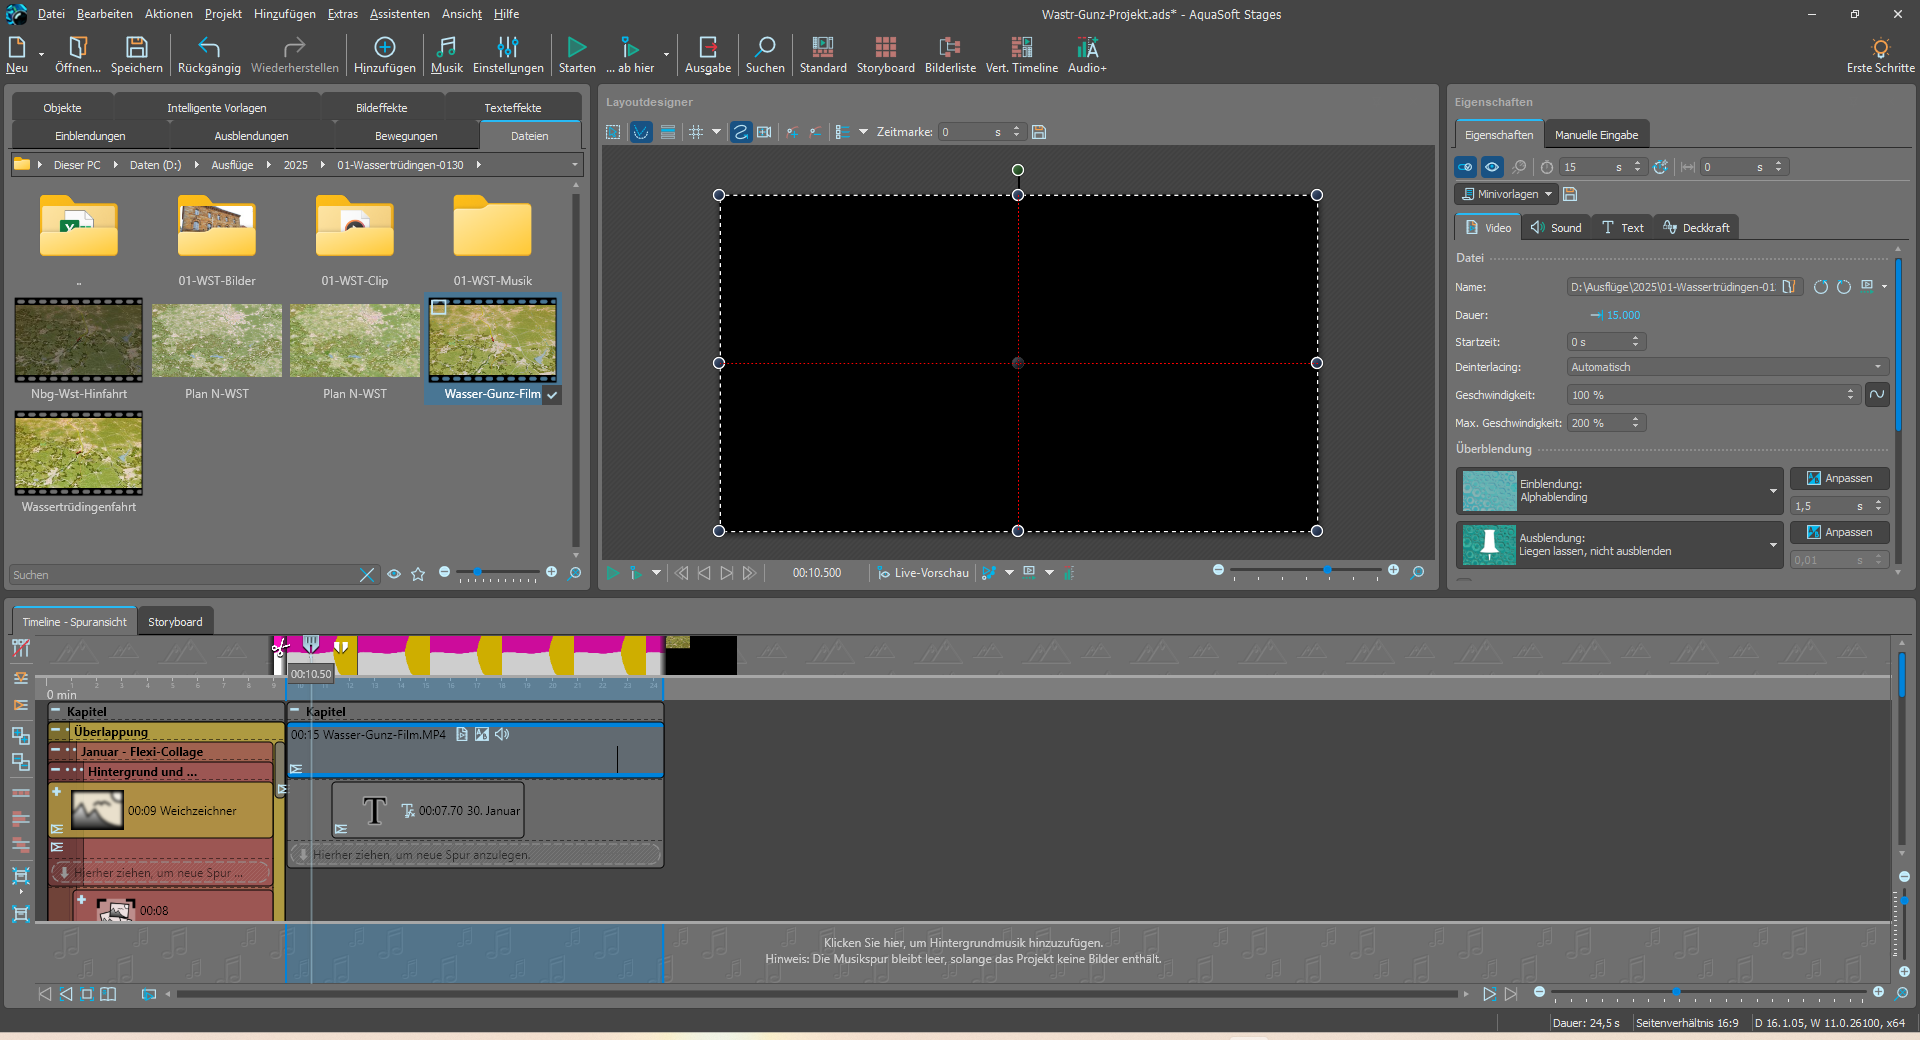
Task: Adjust the layout designer zoom slider
Action: pos(1327,570)
